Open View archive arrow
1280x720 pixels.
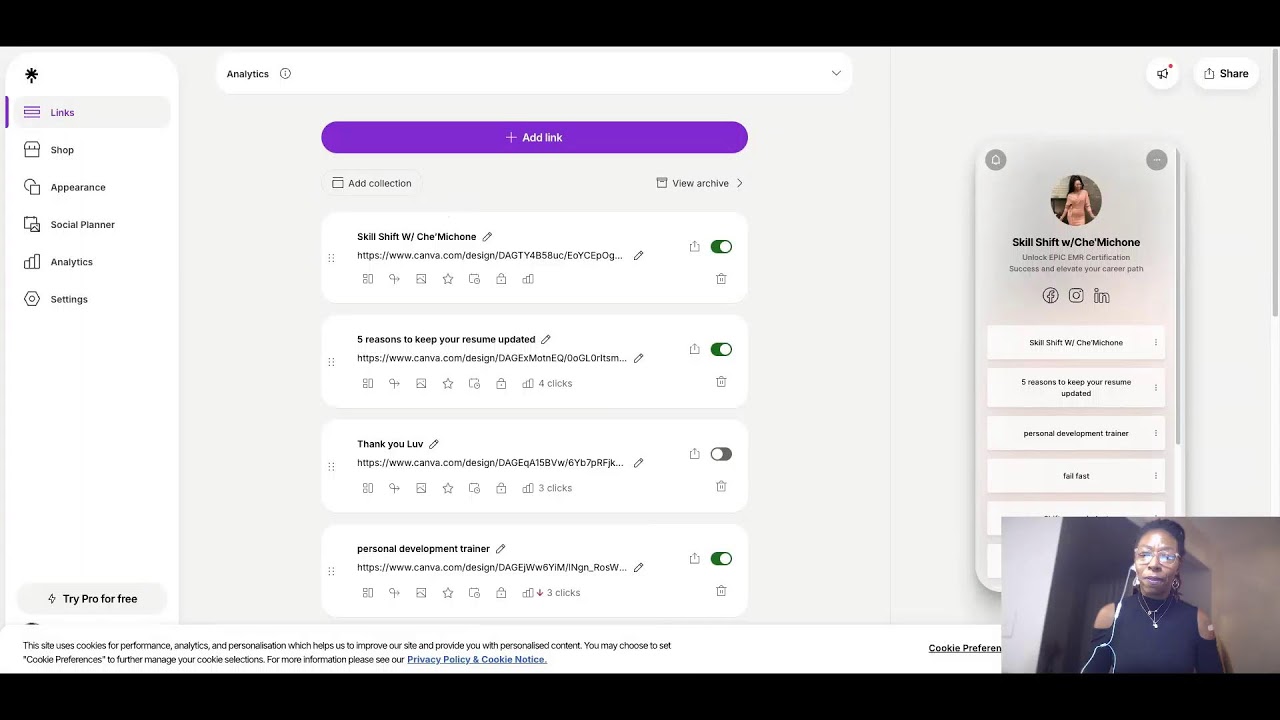[x=739, y=183]
